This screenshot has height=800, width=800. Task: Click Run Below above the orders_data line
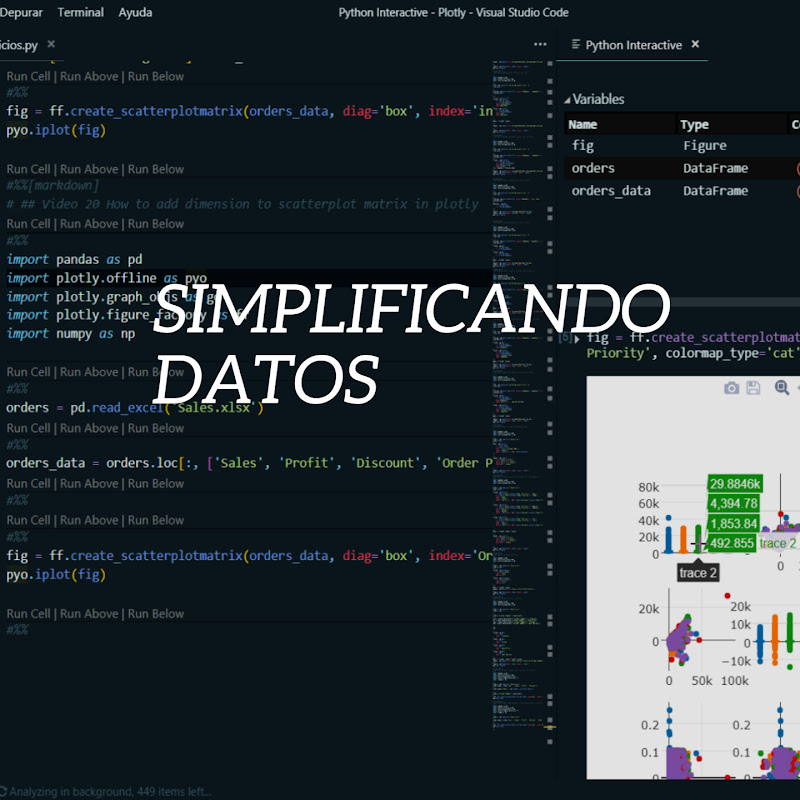point(156,428)
